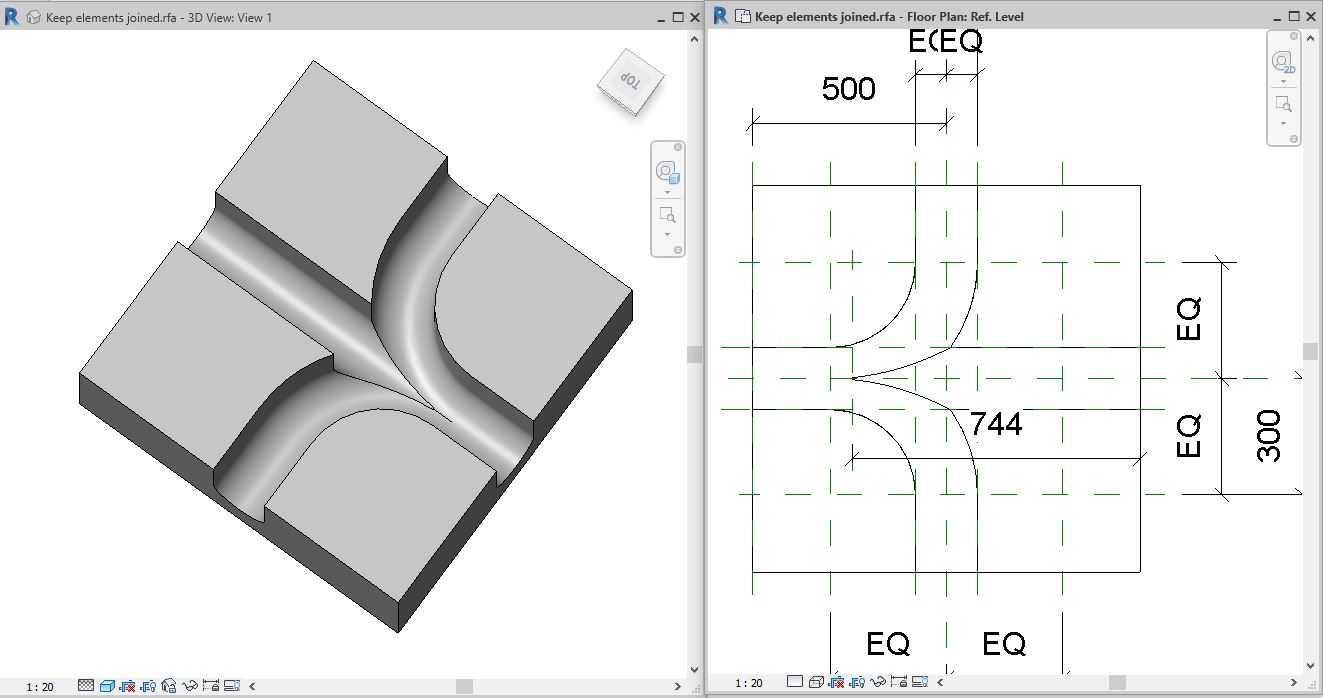Viewport: 1323px width, 698px height.
Task: Expand steering wheel options dropdown in 3D view
Action: pos(667,192)
